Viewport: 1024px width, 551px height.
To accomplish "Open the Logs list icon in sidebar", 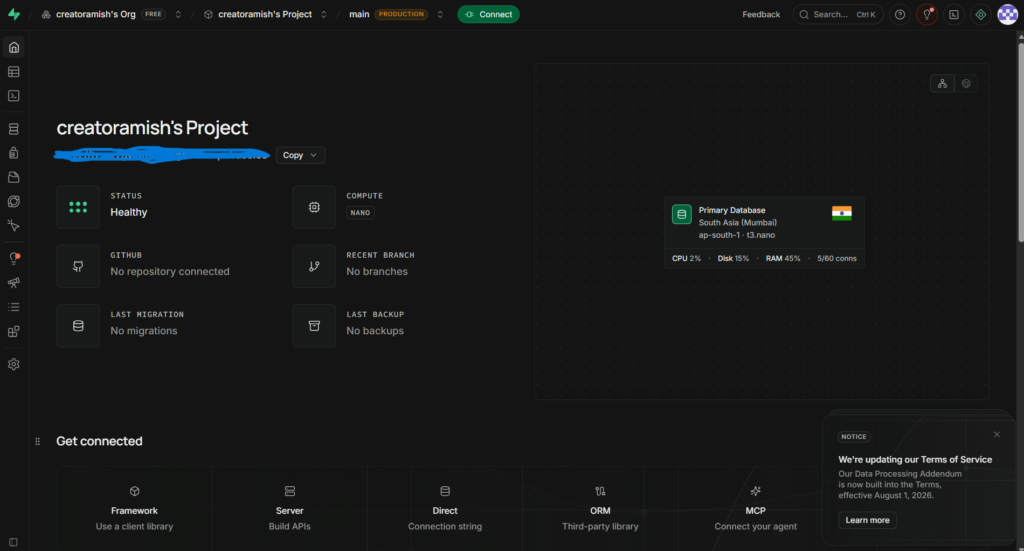I will [x=14, y=307].
